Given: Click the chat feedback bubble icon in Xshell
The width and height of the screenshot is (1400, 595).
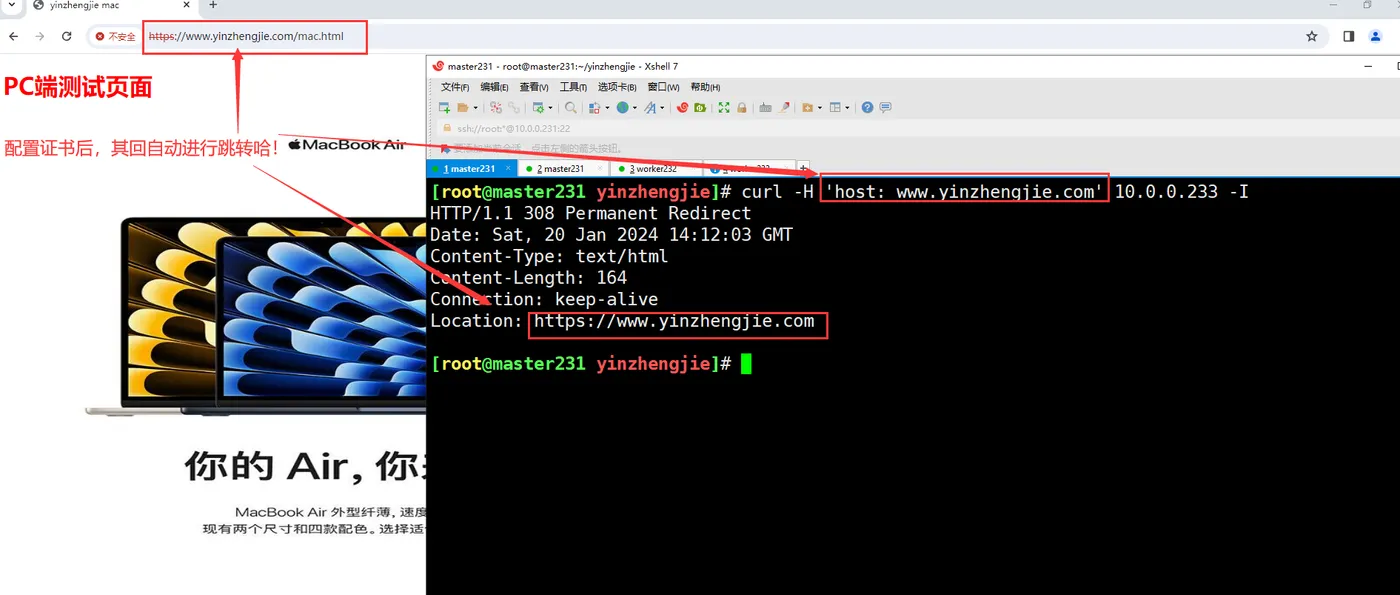Looking at the screenshot, I should [885, 108].
